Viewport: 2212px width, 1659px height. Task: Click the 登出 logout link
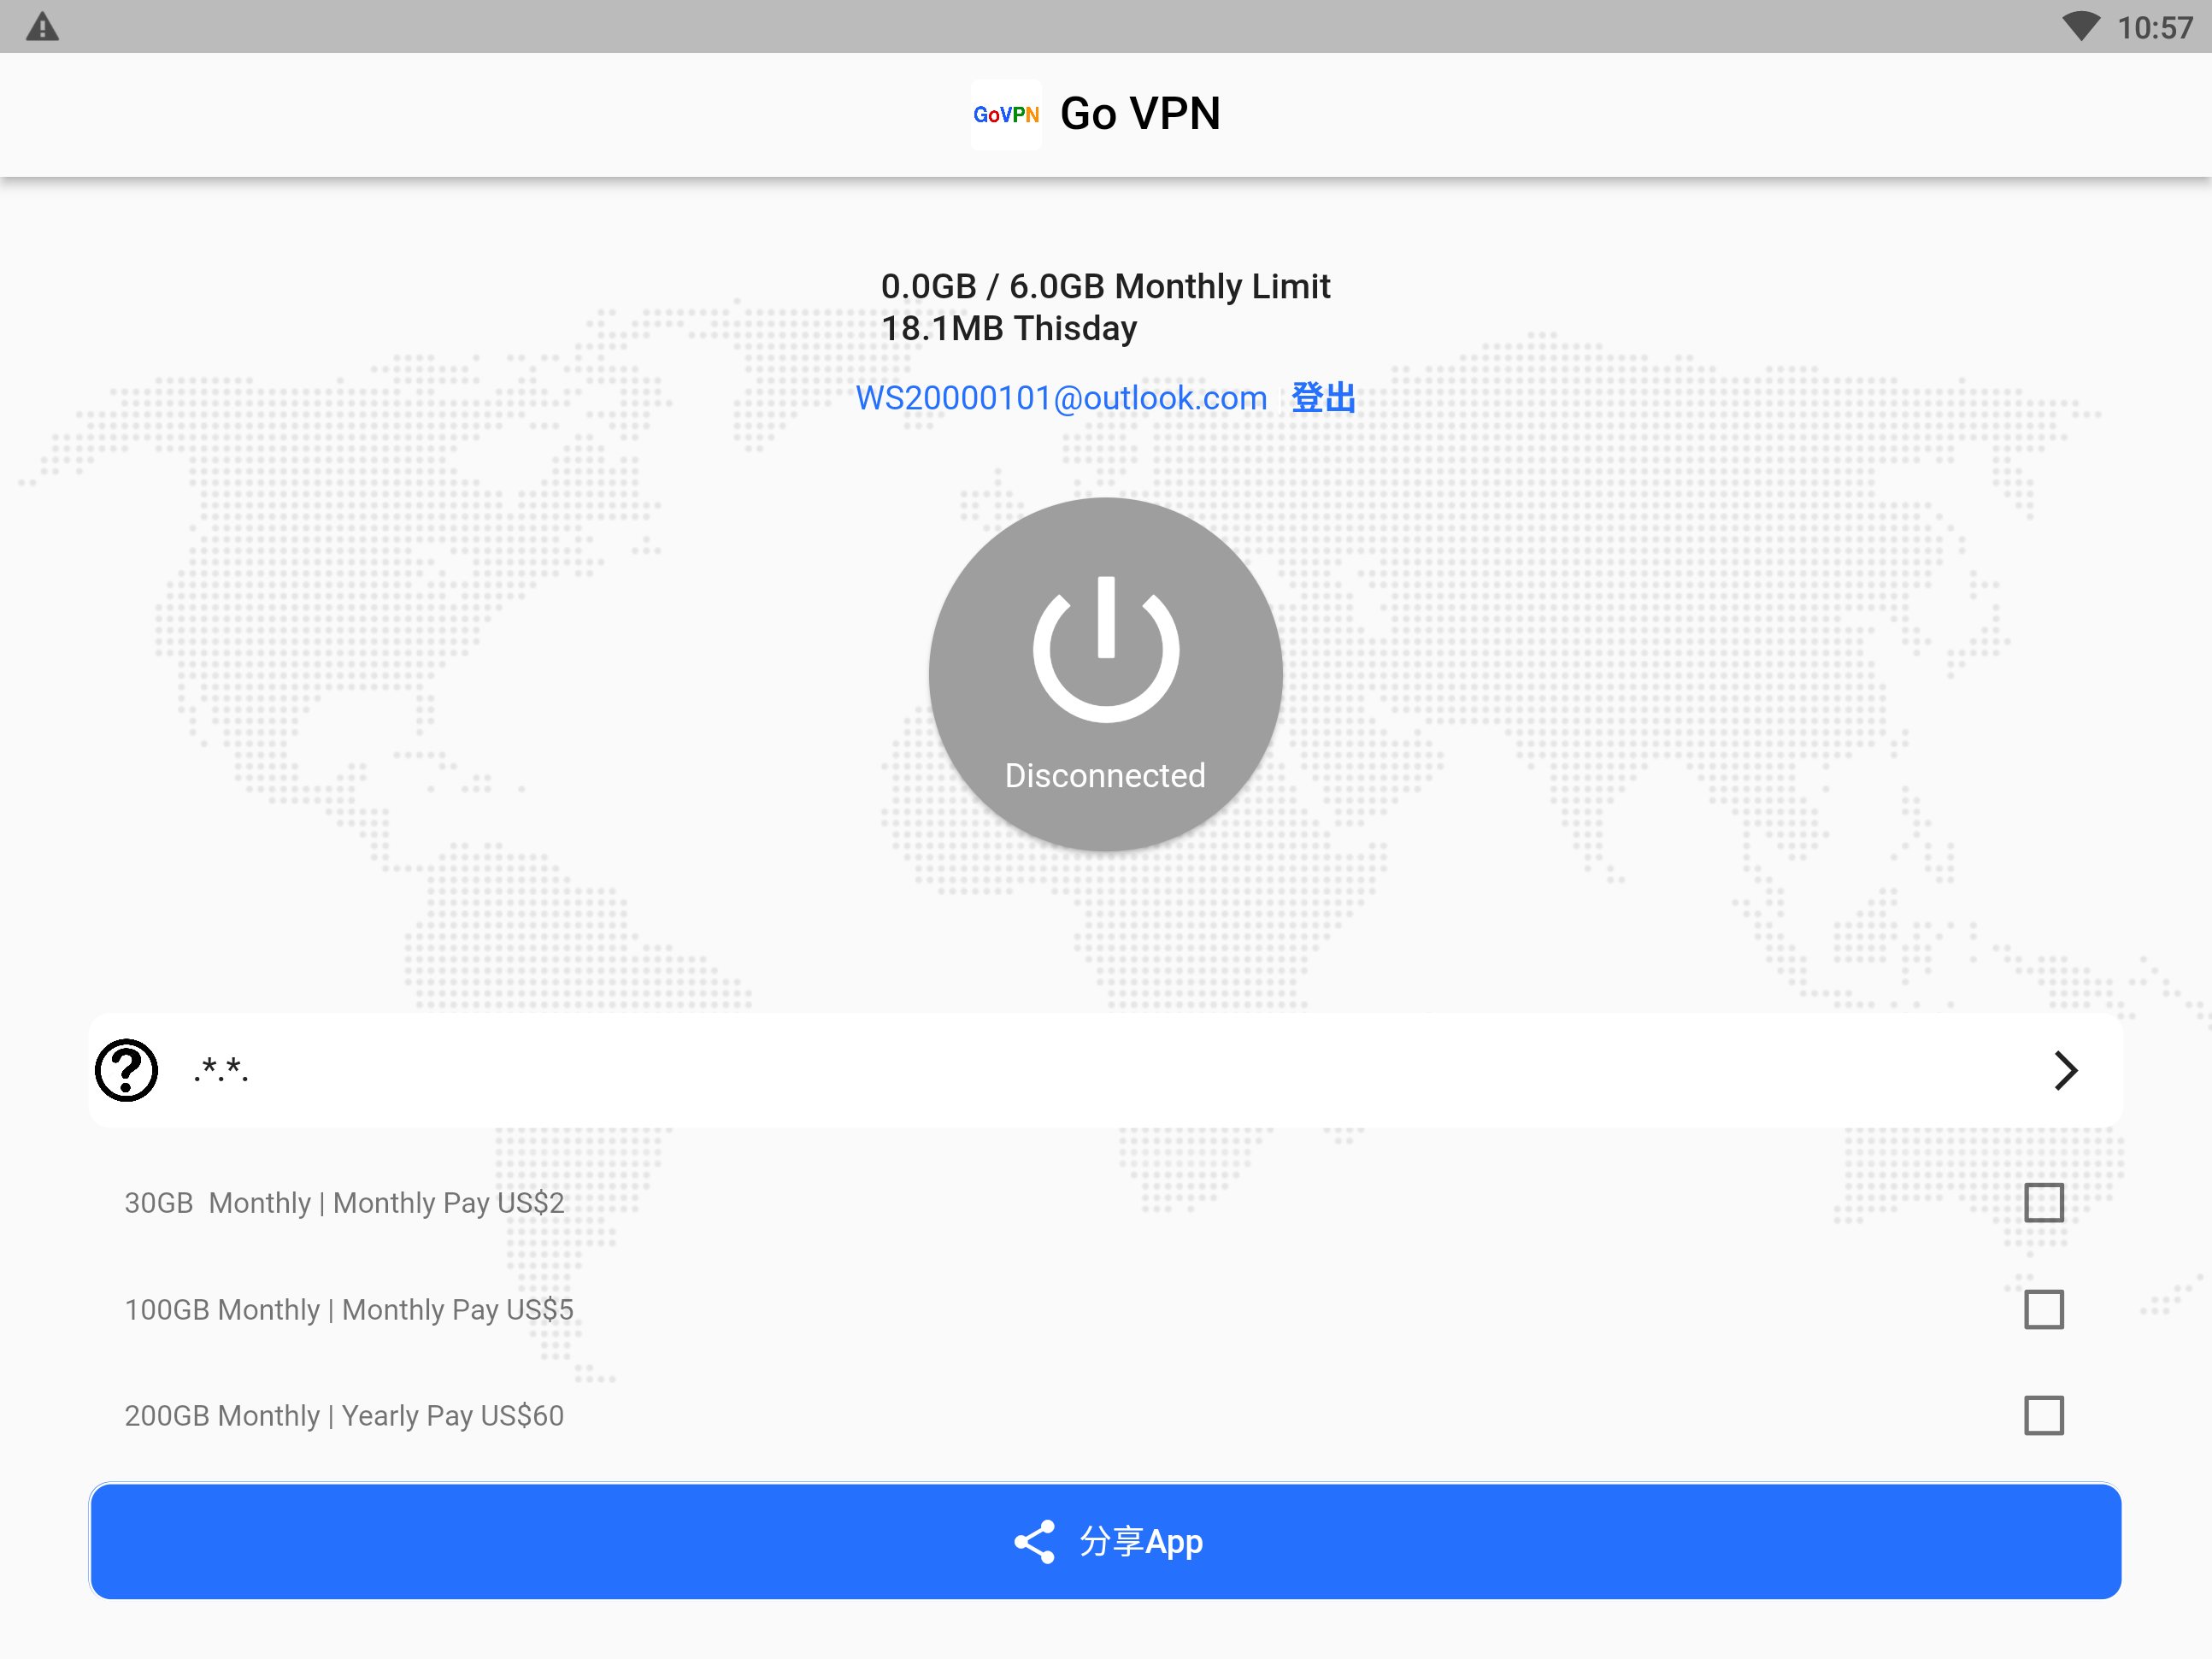1323,398
